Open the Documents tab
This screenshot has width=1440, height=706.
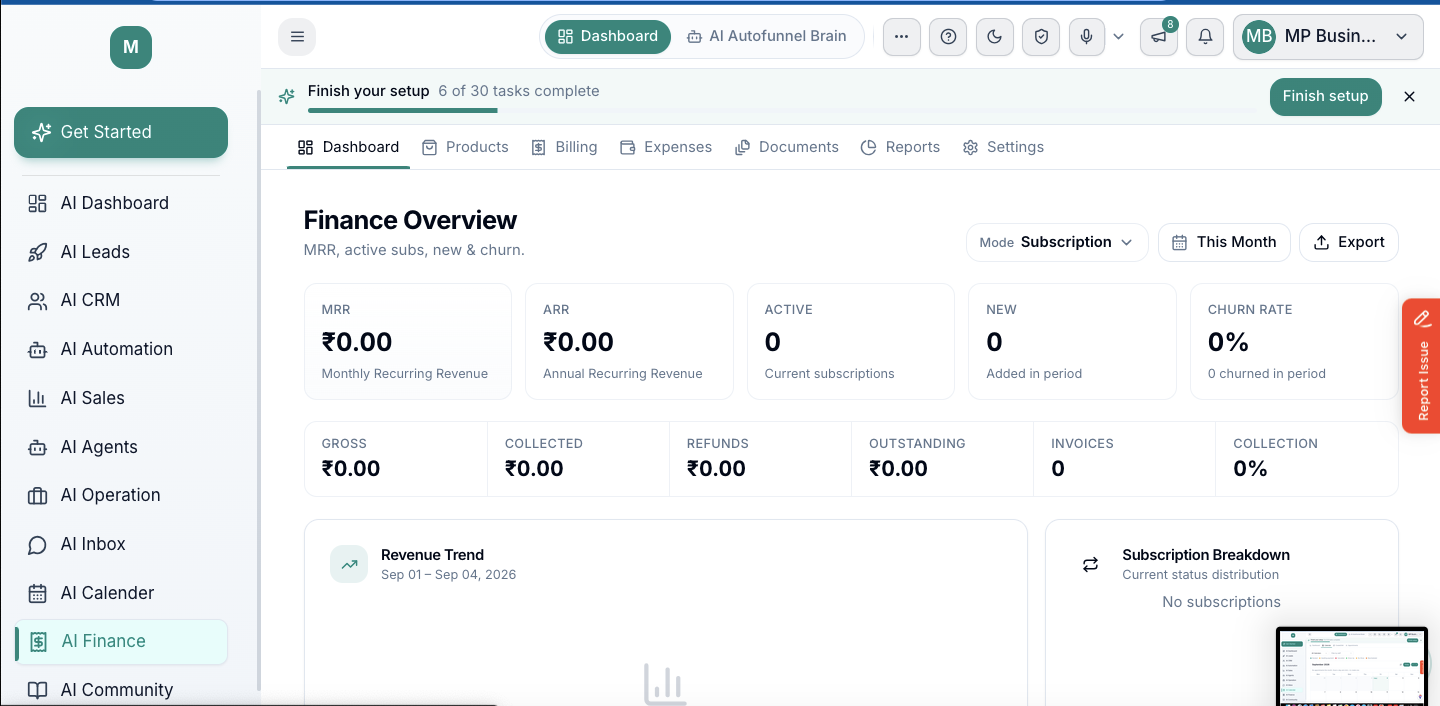click(787, 147)
